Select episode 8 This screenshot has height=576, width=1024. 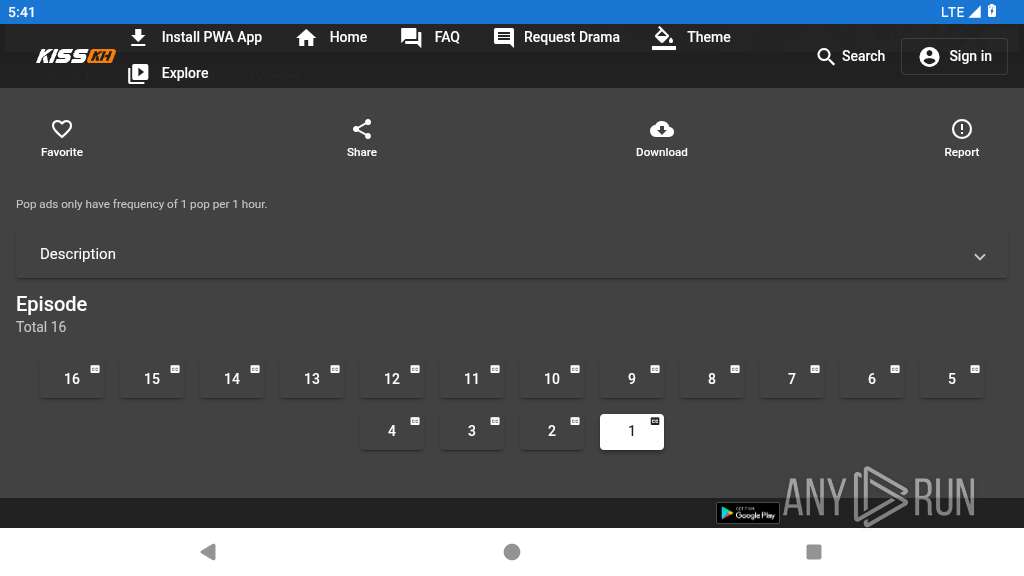pyautogui.click(x=712, y=379)
